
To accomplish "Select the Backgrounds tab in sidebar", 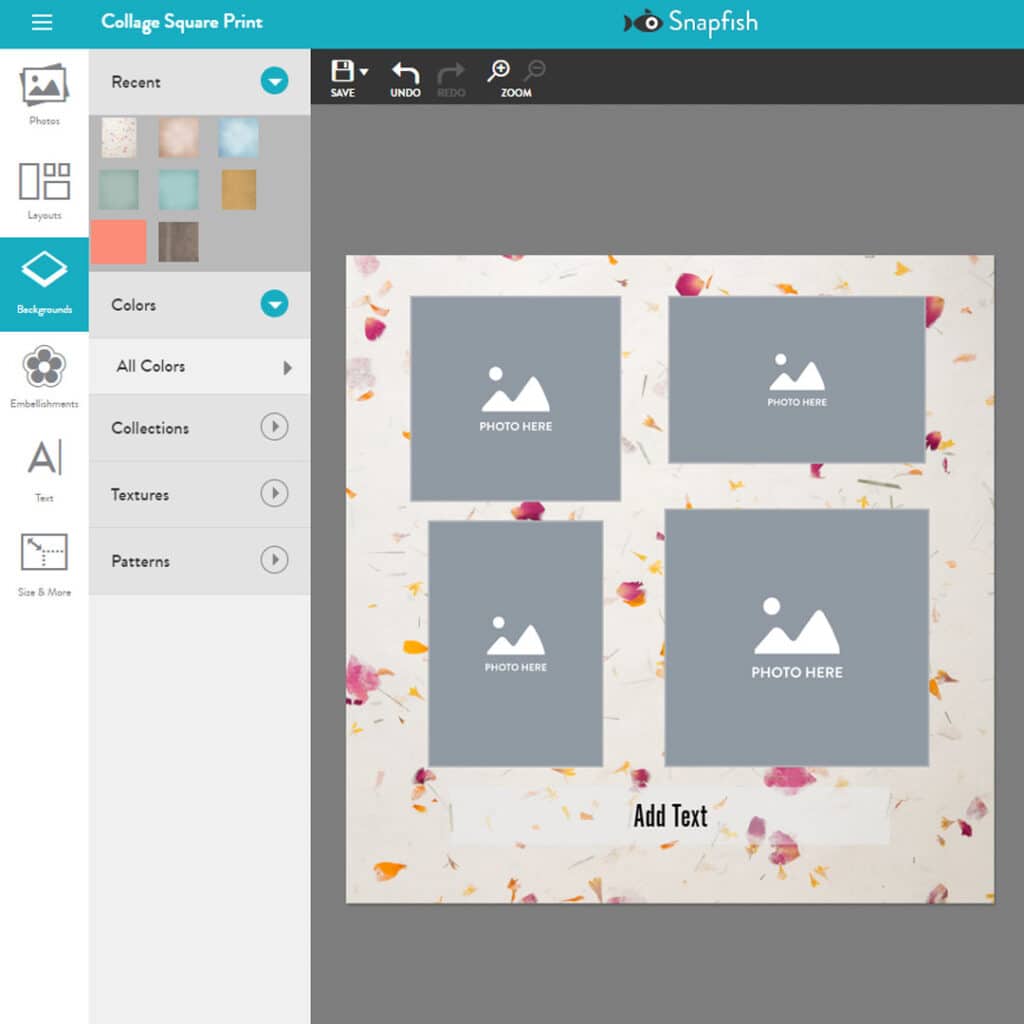I will click(44, 284).
